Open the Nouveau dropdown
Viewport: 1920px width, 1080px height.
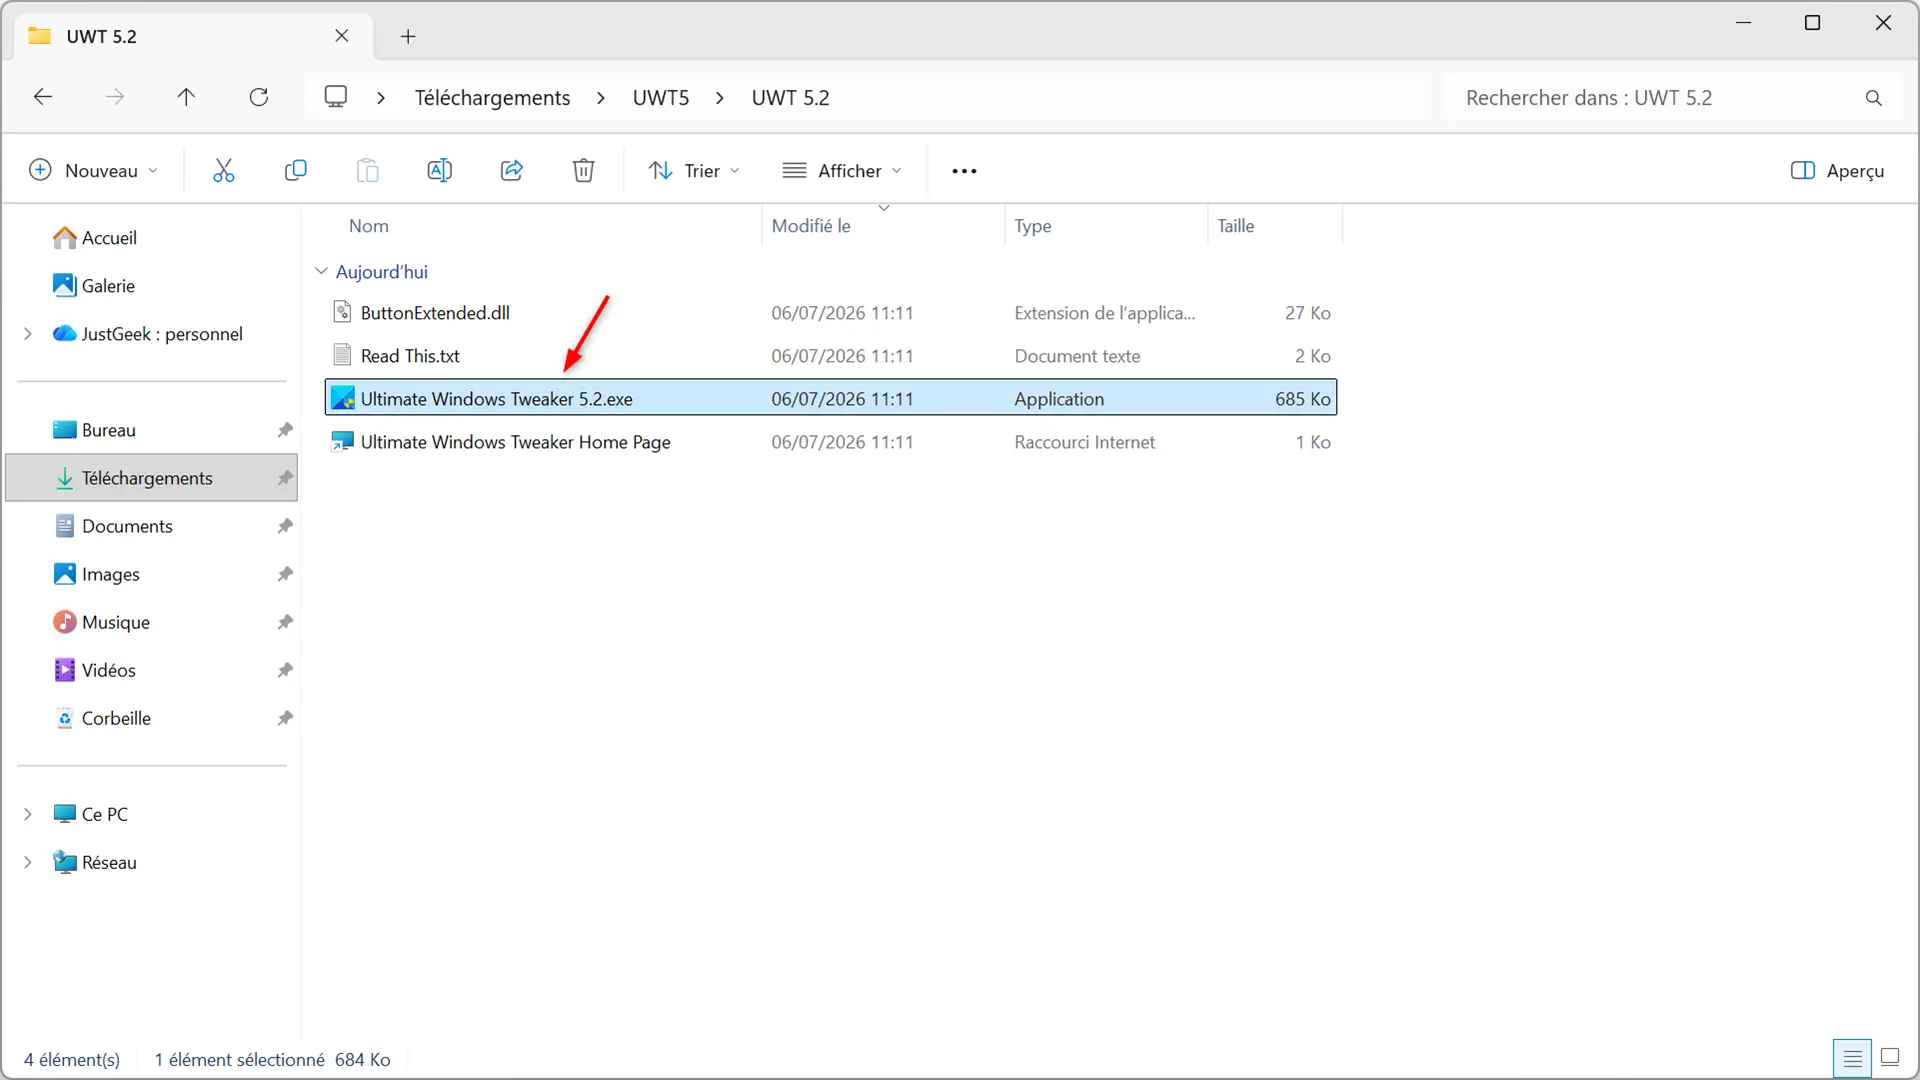[93, 171]
